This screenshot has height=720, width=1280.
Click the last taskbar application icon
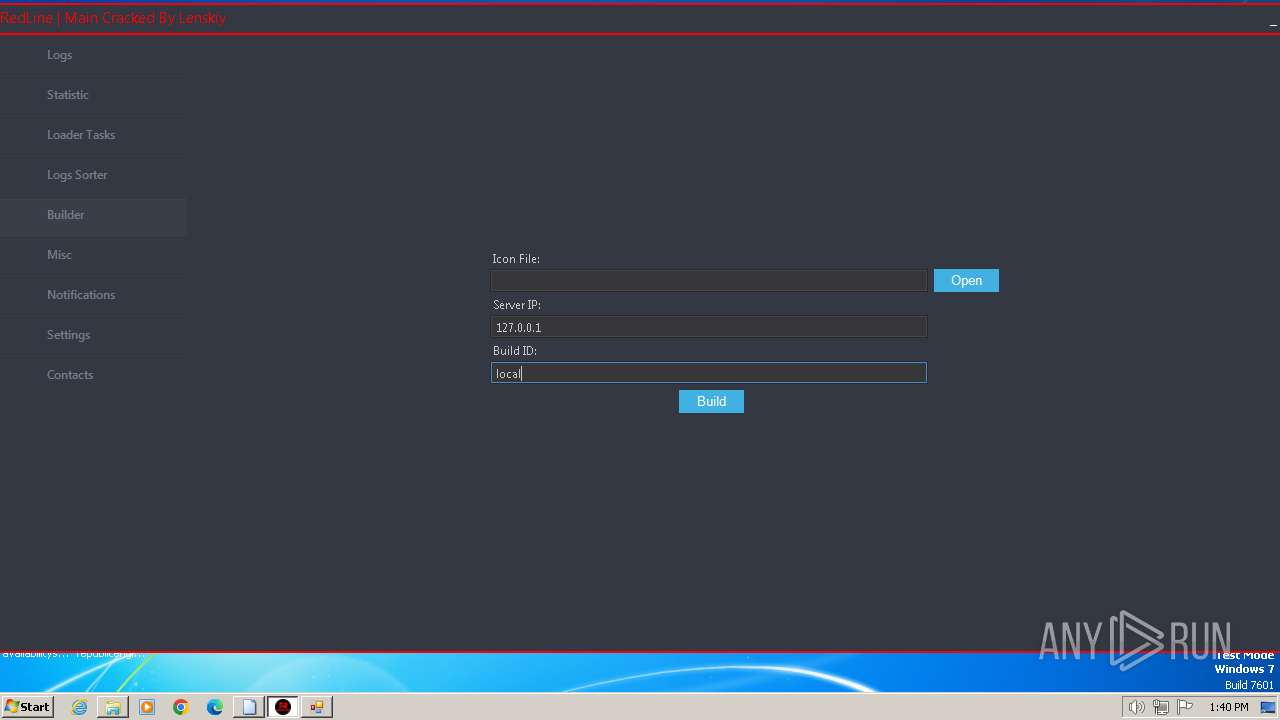(317, 707)
